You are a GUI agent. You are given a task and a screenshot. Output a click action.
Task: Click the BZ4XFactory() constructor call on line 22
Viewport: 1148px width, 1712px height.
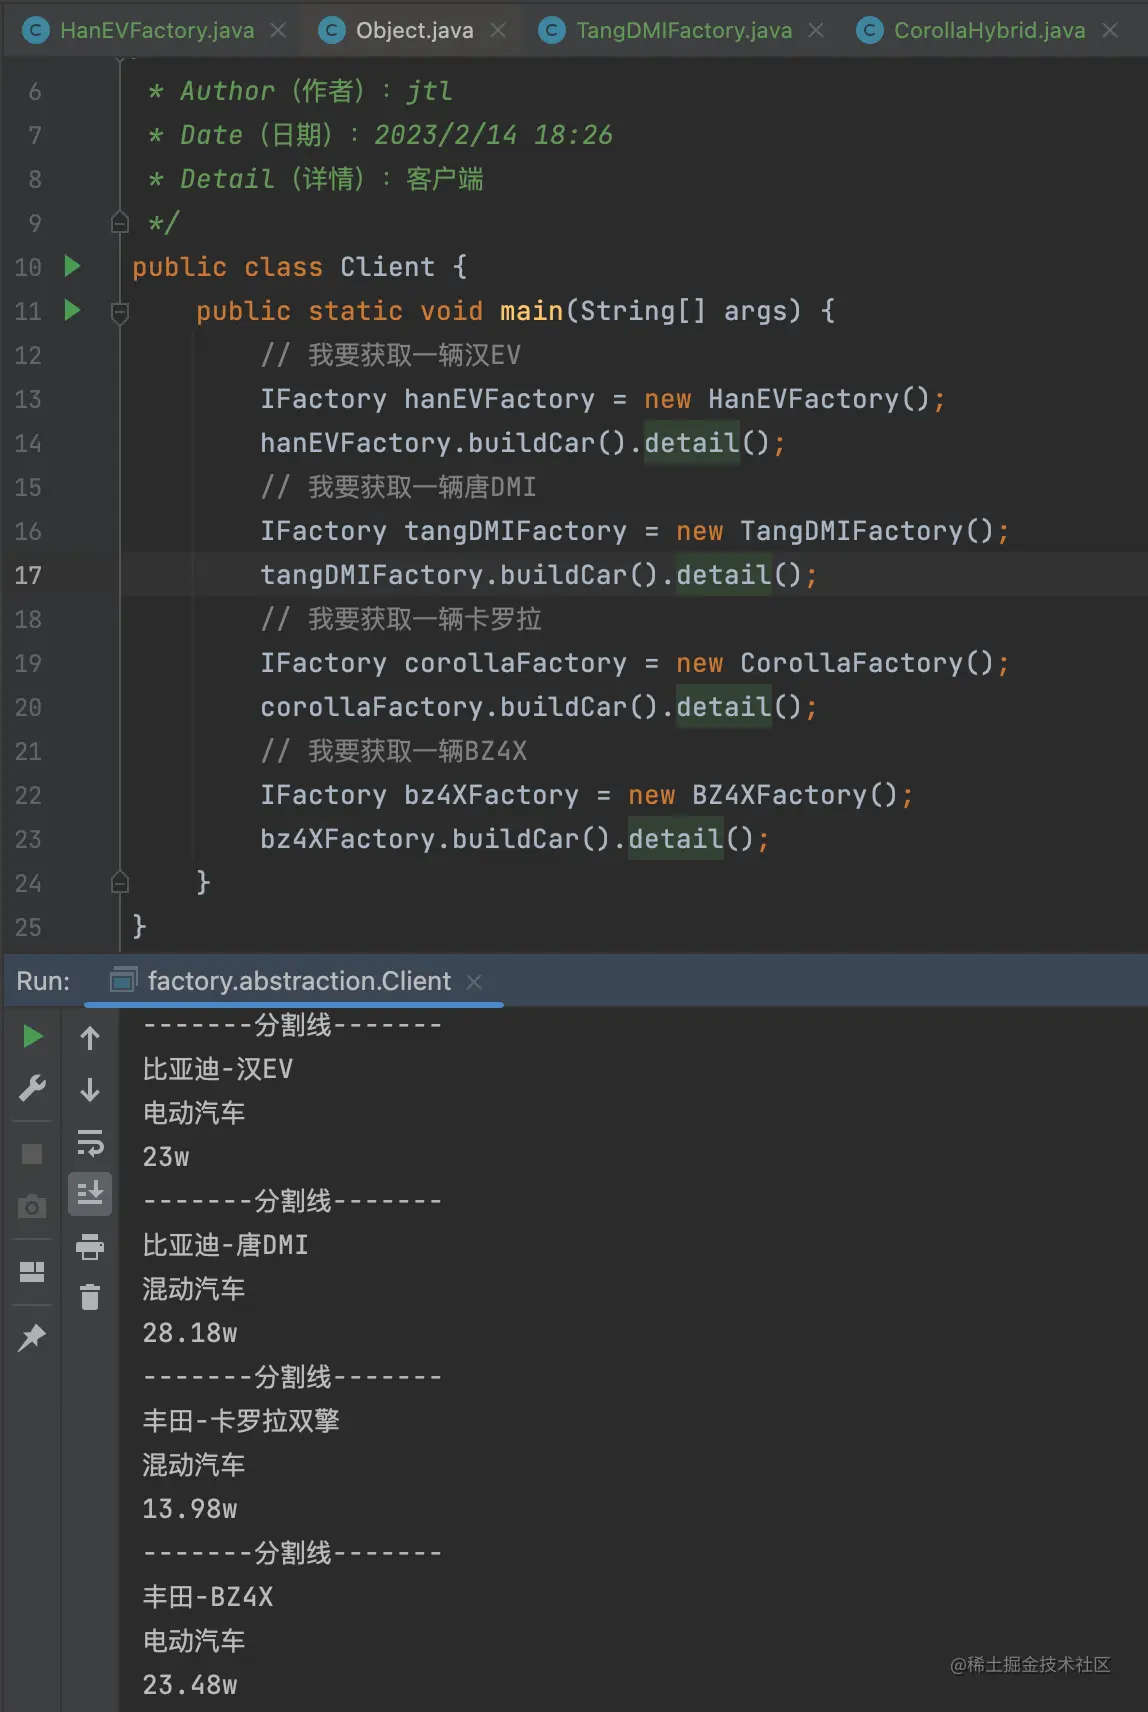pyautogui.click(x=796, y=795)
